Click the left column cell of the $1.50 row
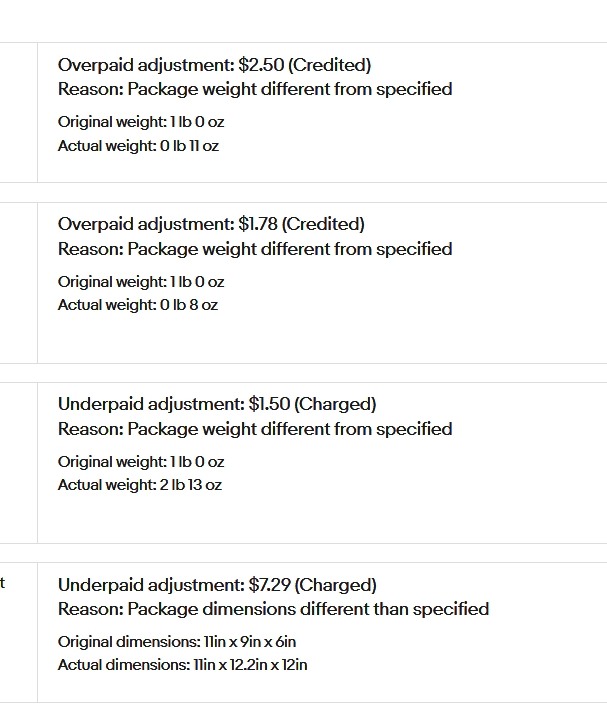Image resolution: width=607 pixels, height=706 pixels. 18,463
